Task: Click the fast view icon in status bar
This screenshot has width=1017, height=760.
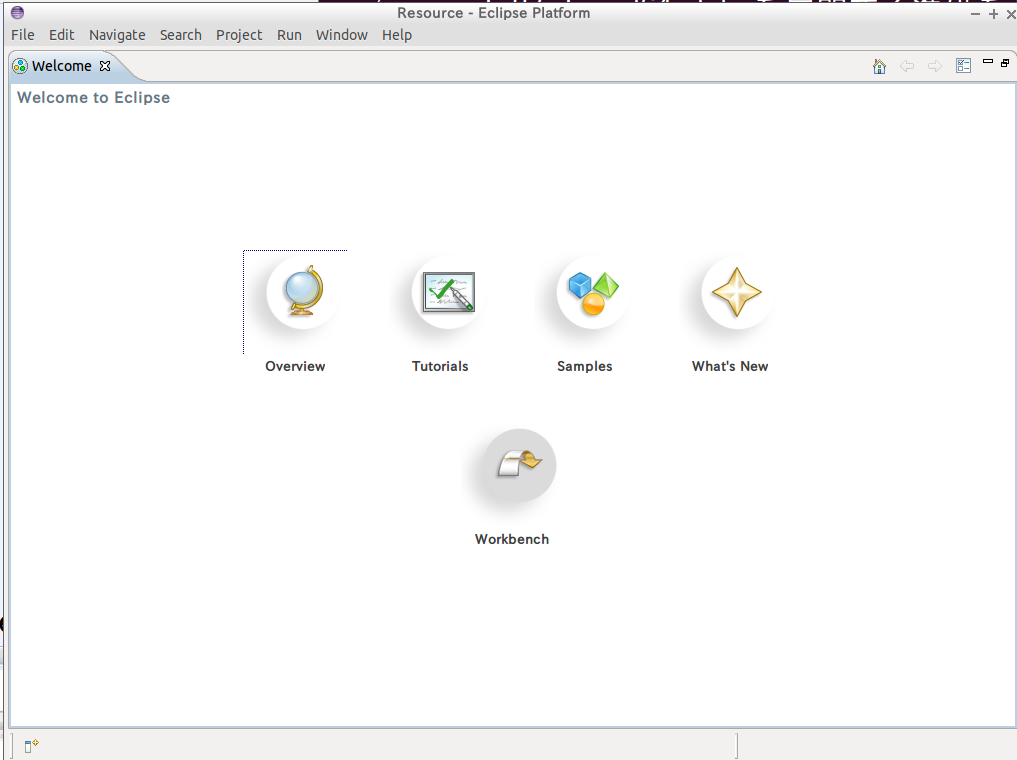Action: (31, 746)
